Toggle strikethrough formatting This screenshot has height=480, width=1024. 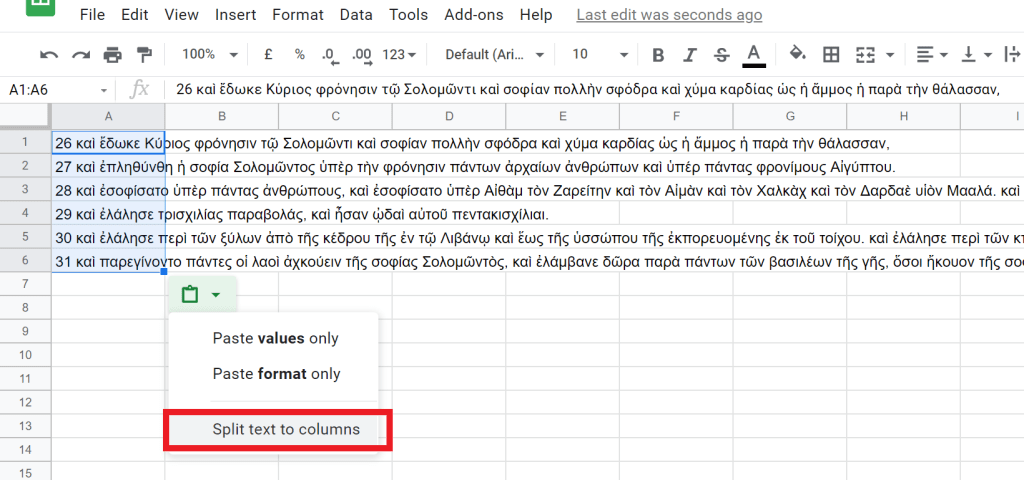coord(721,54)
